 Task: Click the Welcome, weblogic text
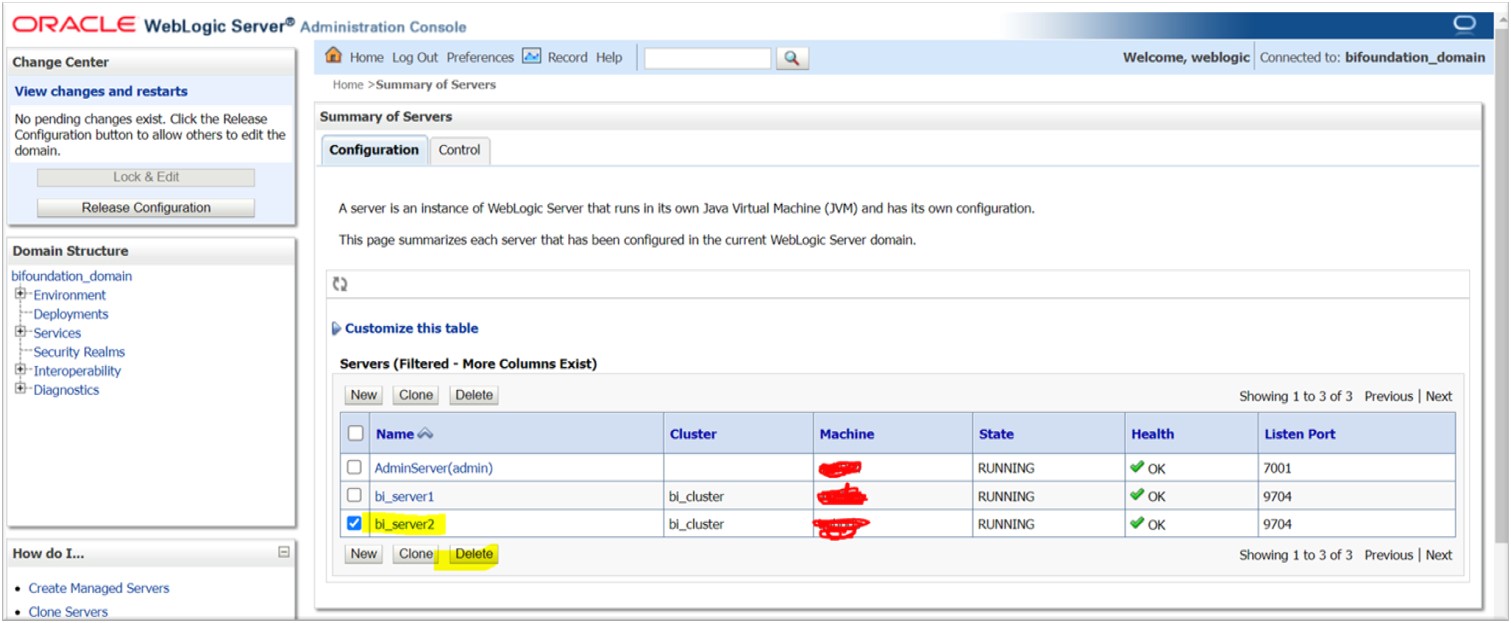point(1186,58)
